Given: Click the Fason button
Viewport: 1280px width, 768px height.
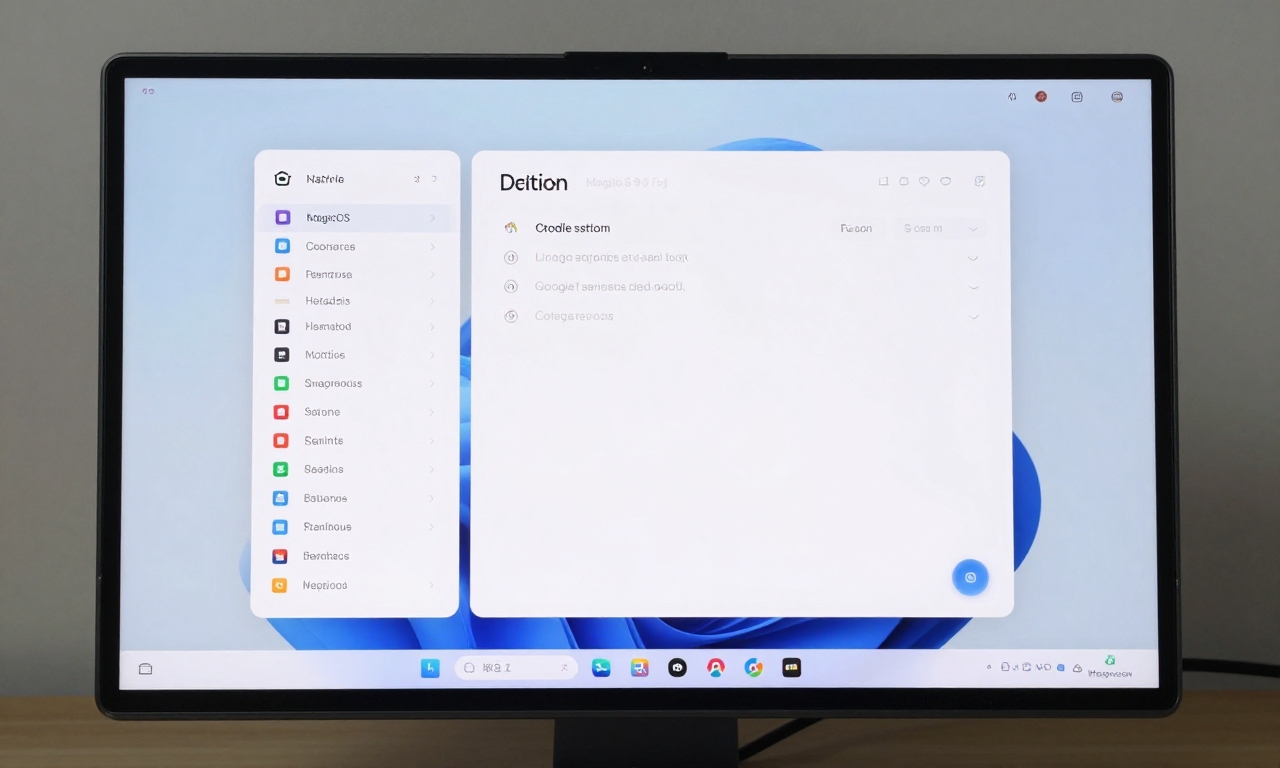Looking at the screenshot, I should pos(857,228).
